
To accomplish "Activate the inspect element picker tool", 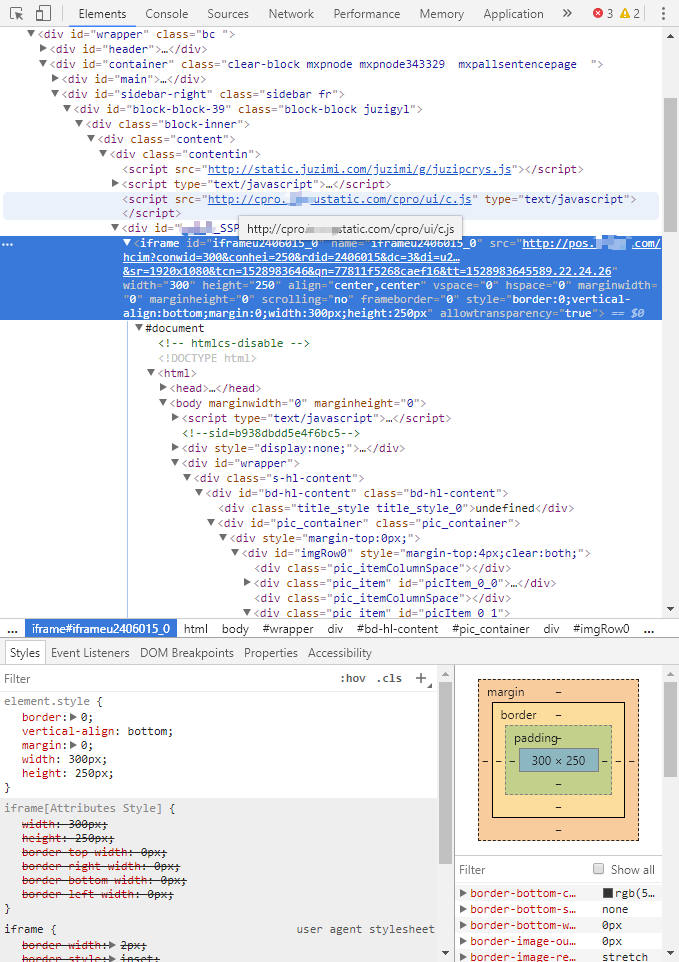I will tap(16, 14).
